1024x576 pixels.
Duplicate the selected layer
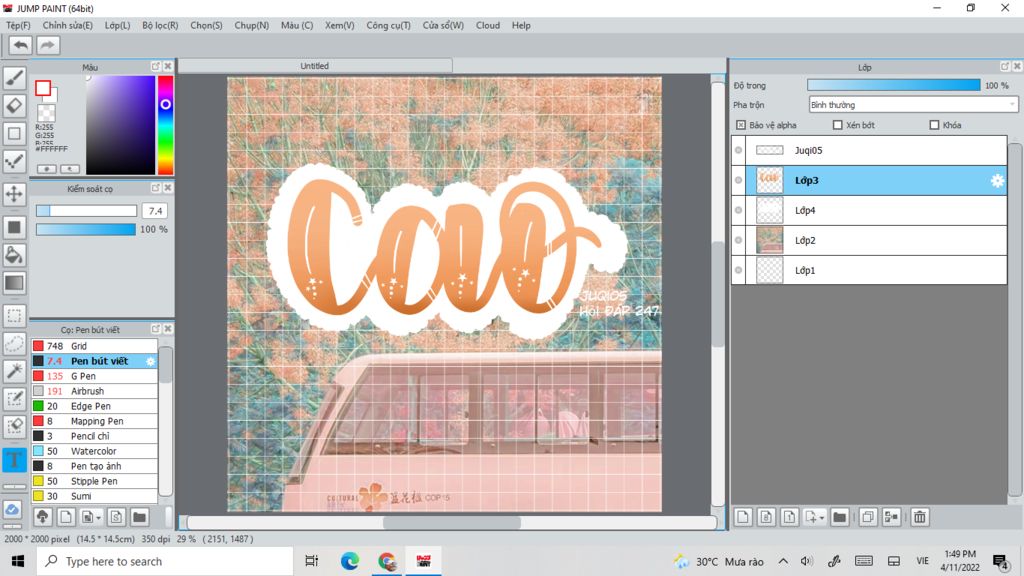tap(867, 517)
